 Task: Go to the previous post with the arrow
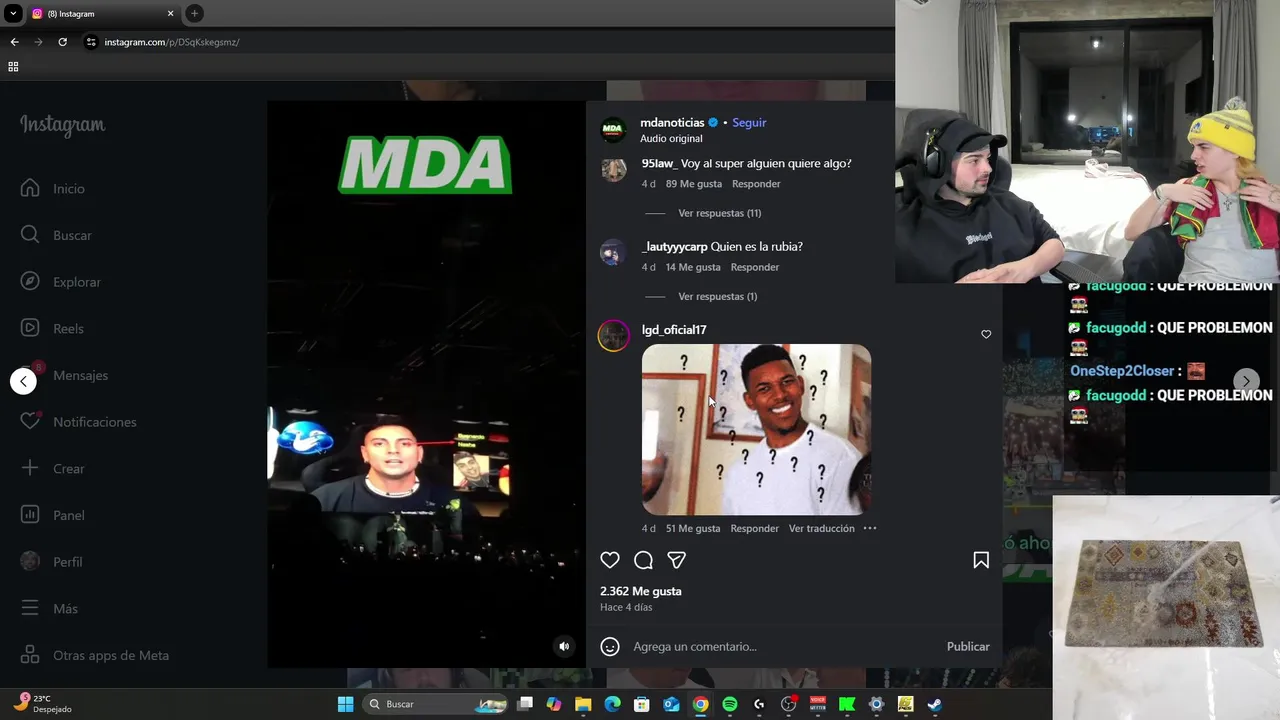pos(23,381)
